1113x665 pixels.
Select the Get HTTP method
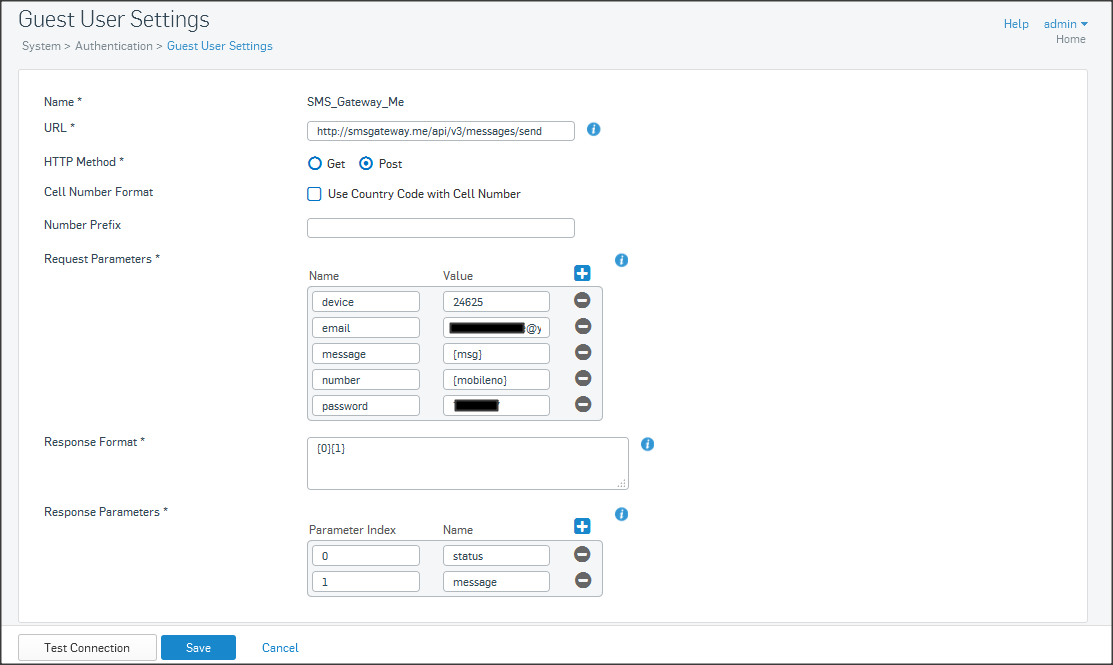(x=315, y=164)
